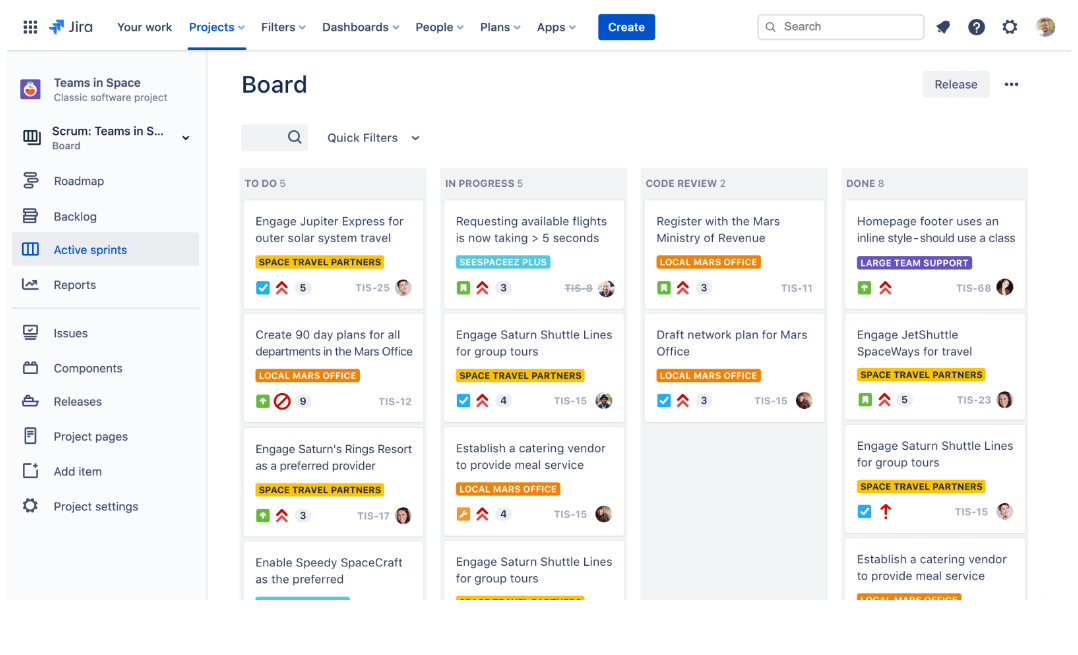Click the Roadmap sidebar icon
The height and width of the screenshot is (655, 1078).
click(x=30, y=181)
